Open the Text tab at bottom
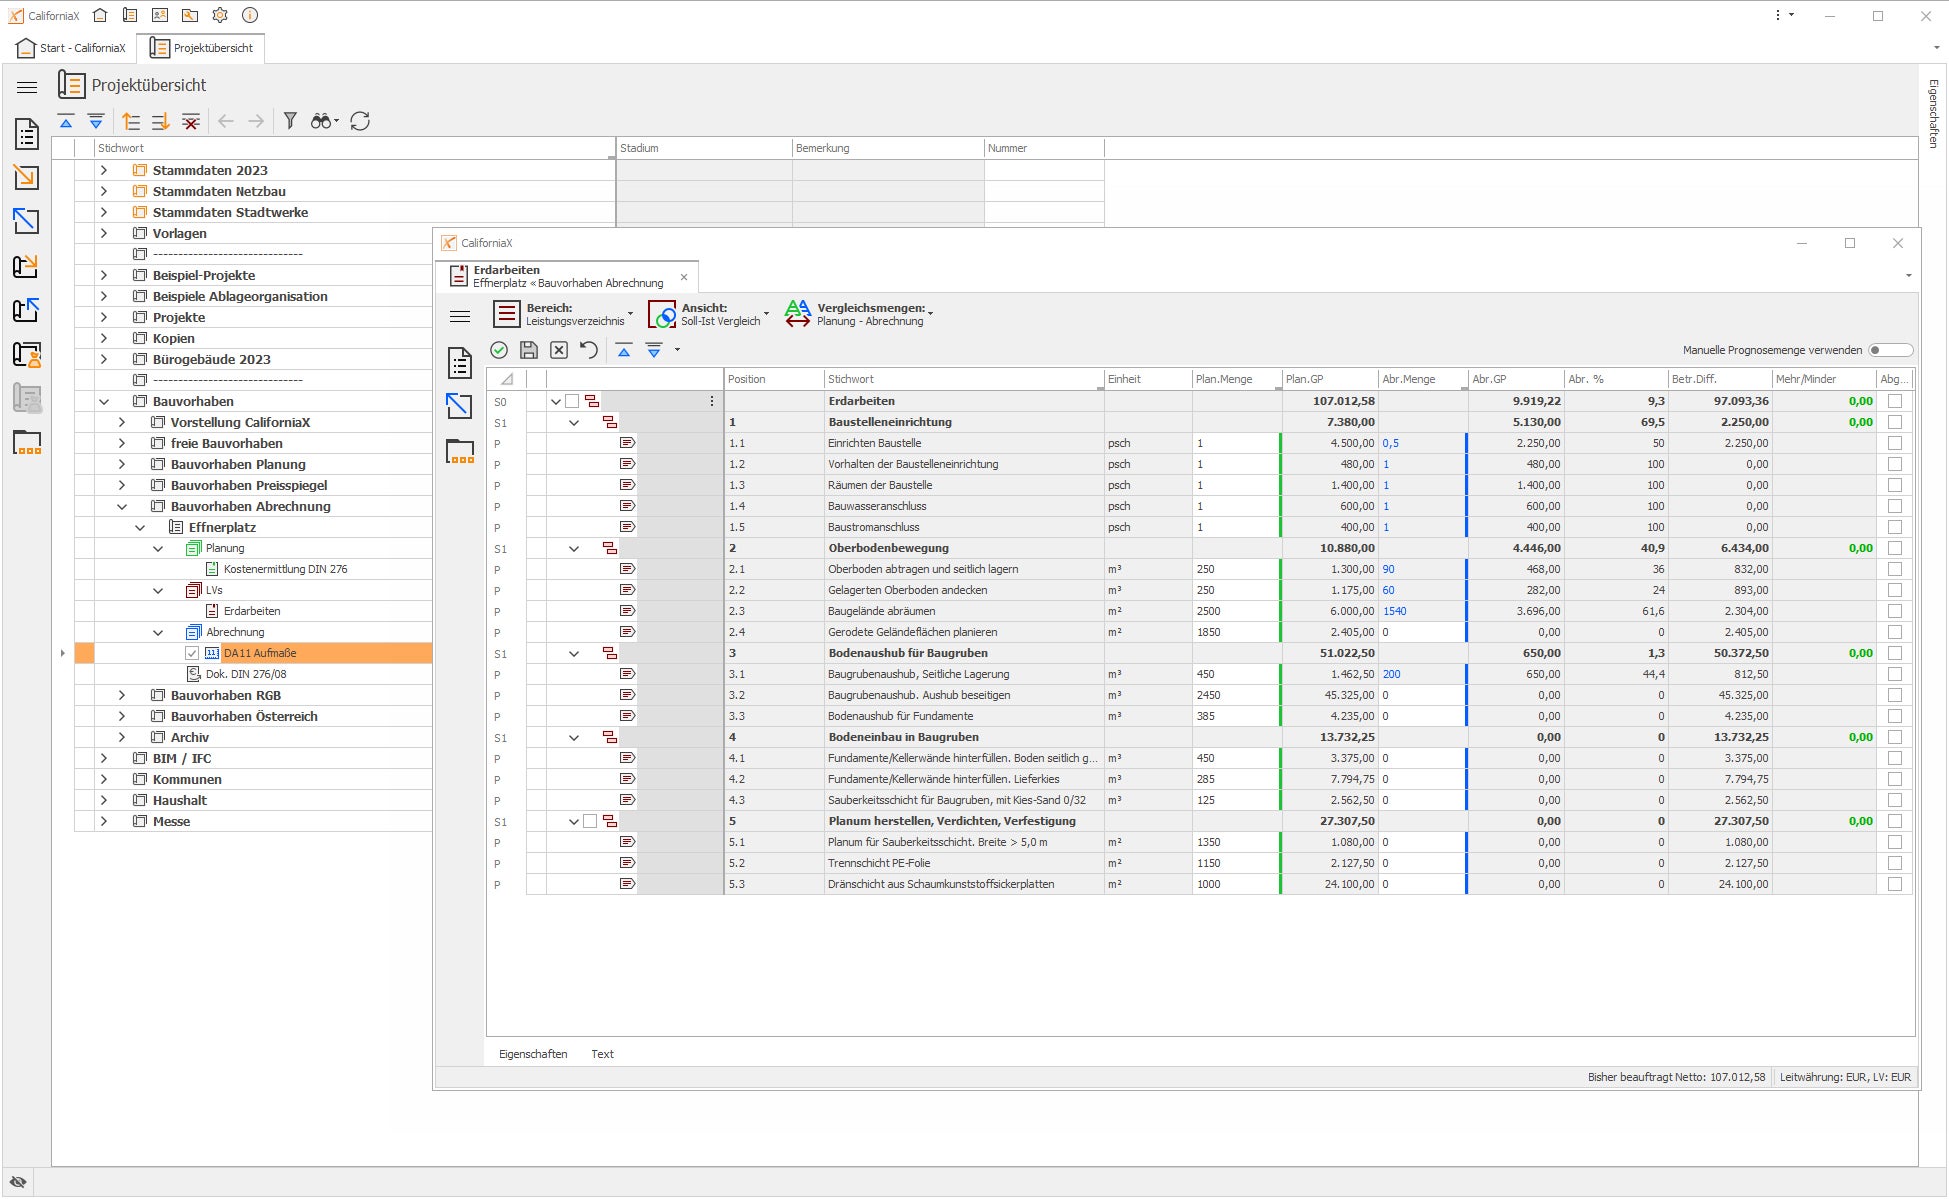Viewport: 1949px width, 1199px height. click(x=602, y=1054)
